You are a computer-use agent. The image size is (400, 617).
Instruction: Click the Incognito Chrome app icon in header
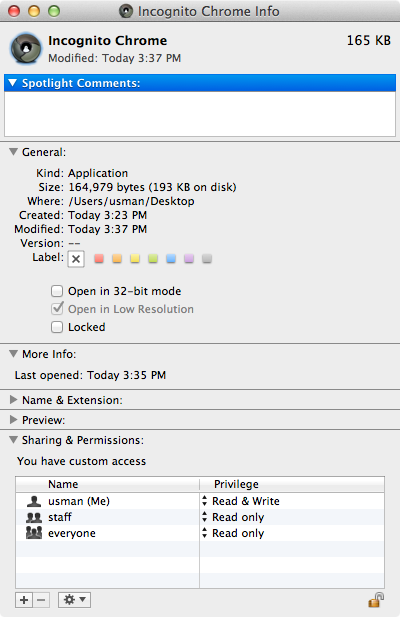(x=26, y=49)
